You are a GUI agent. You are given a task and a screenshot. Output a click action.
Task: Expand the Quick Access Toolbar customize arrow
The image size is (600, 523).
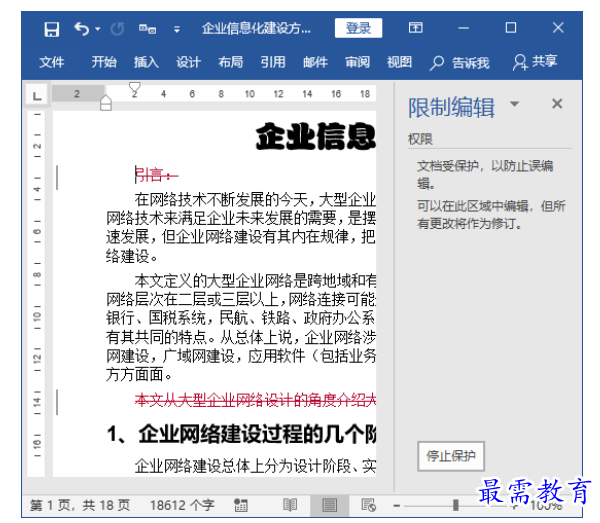tap(176, 29)
